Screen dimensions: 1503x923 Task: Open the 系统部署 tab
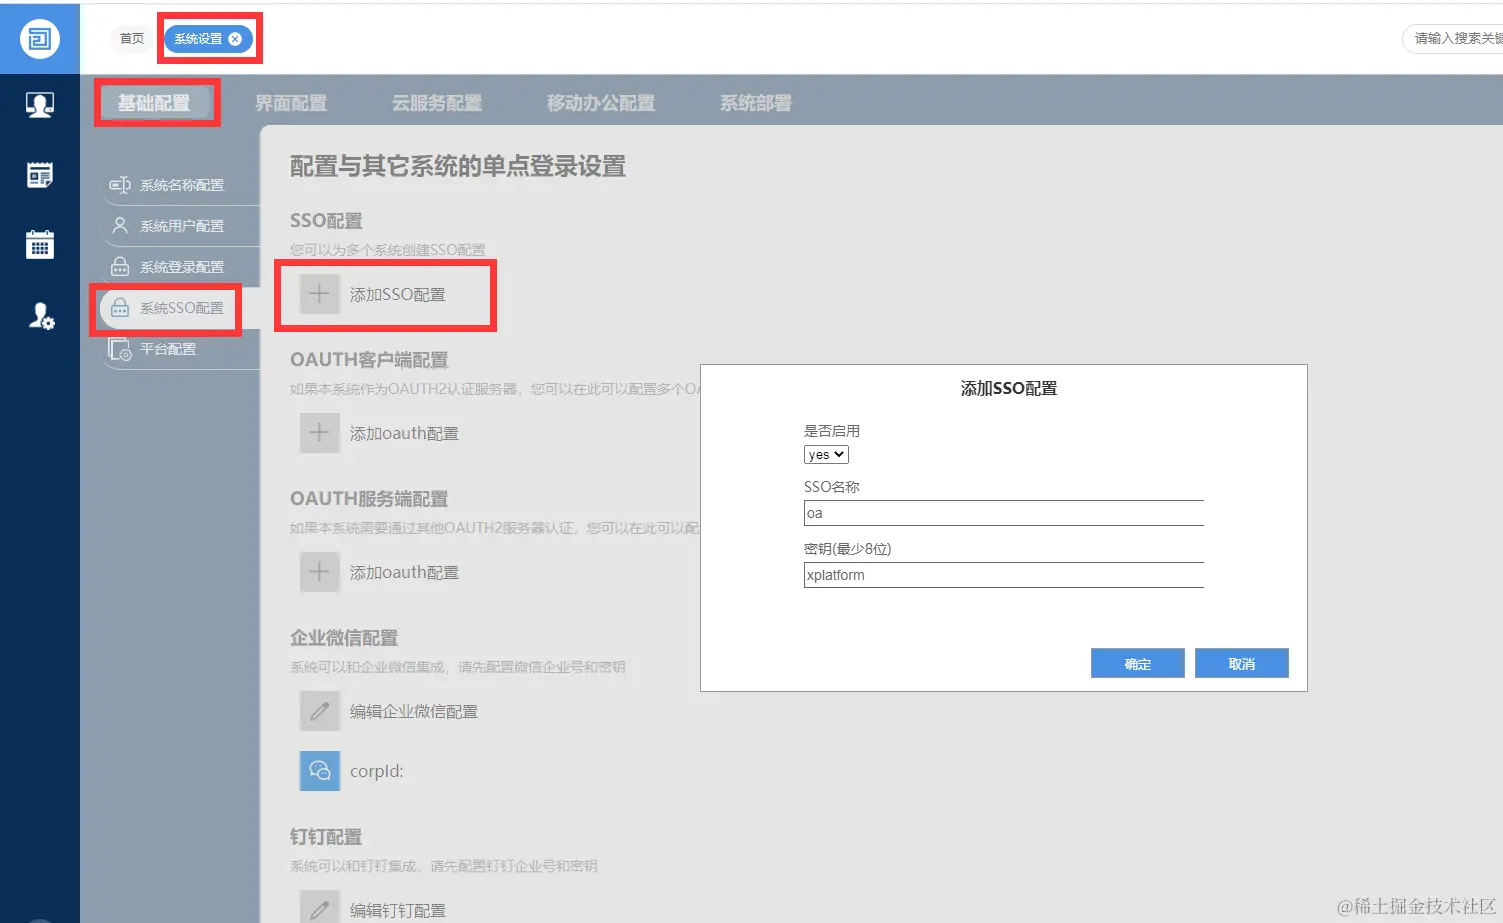(756, 103)
